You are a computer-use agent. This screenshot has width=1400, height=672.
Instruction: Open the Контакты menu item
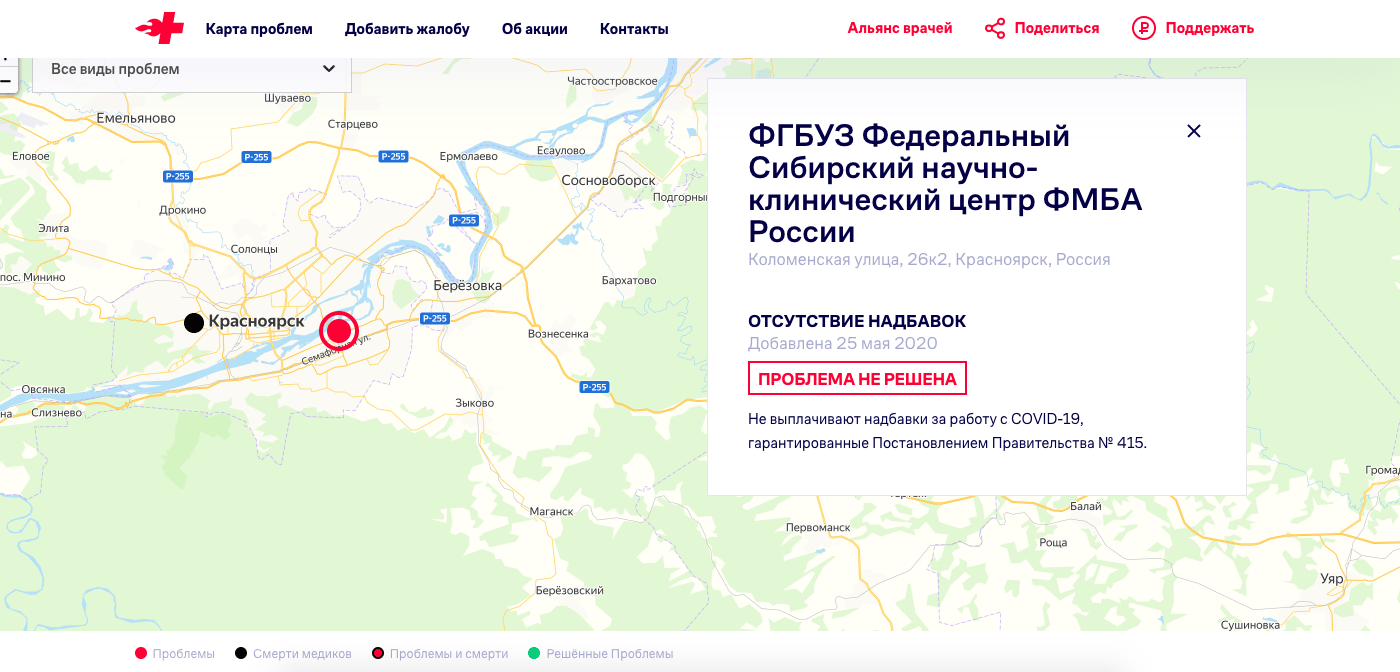[x=634, y=29]
